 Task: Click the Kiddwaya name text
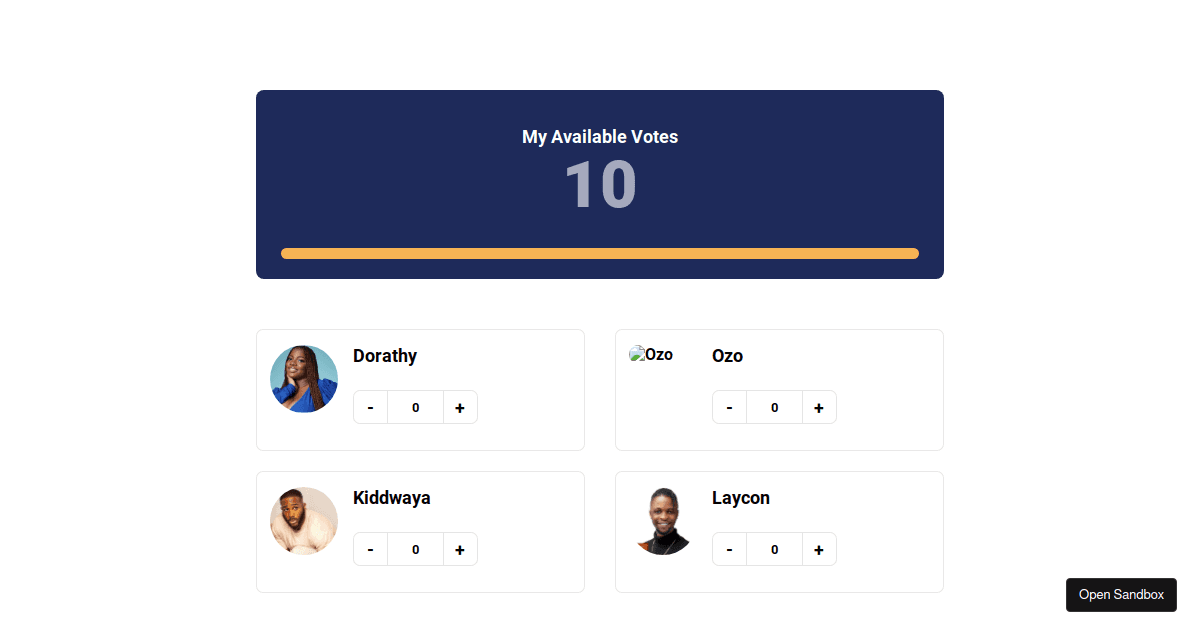coord(392,497)
